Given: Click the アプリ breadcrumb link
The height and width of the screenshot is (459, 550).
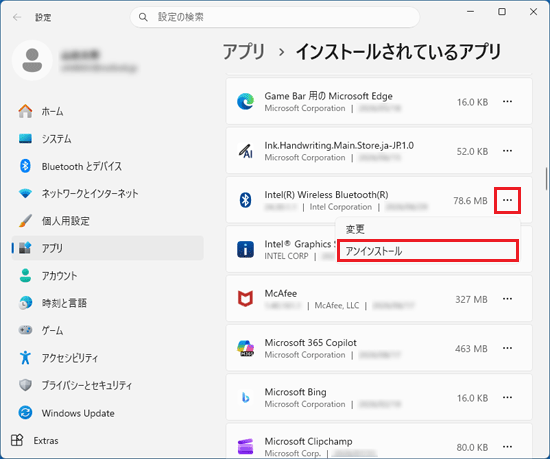Looking at the screenshot, I should pyautogui.click(x=244, y=52).
